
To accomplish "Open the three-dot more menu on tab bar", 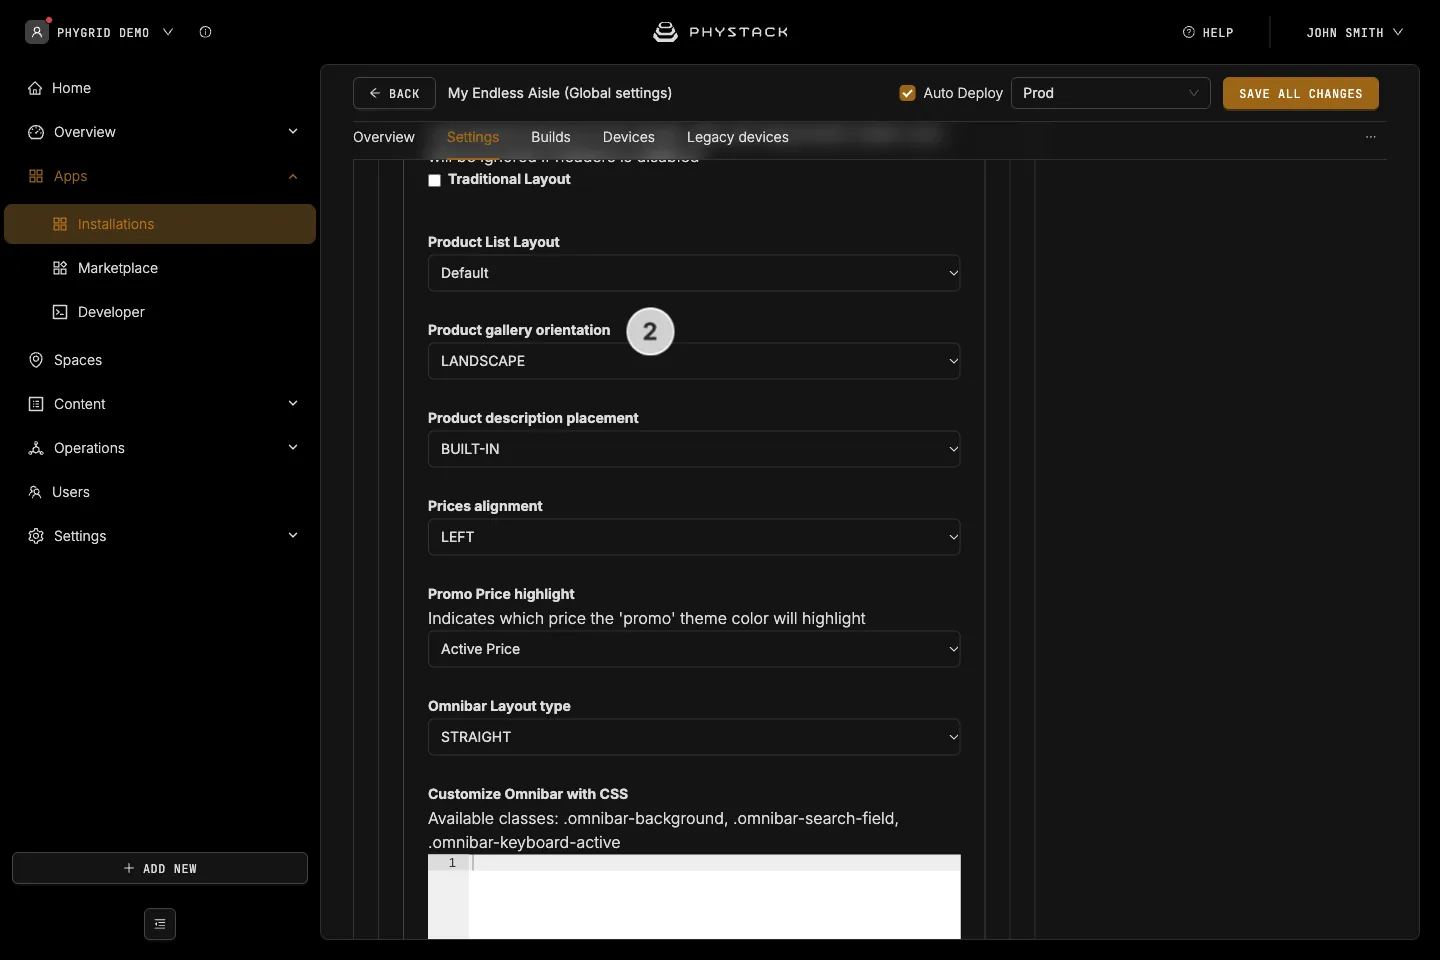I will pyautogui.click(x=1371, y=137).
